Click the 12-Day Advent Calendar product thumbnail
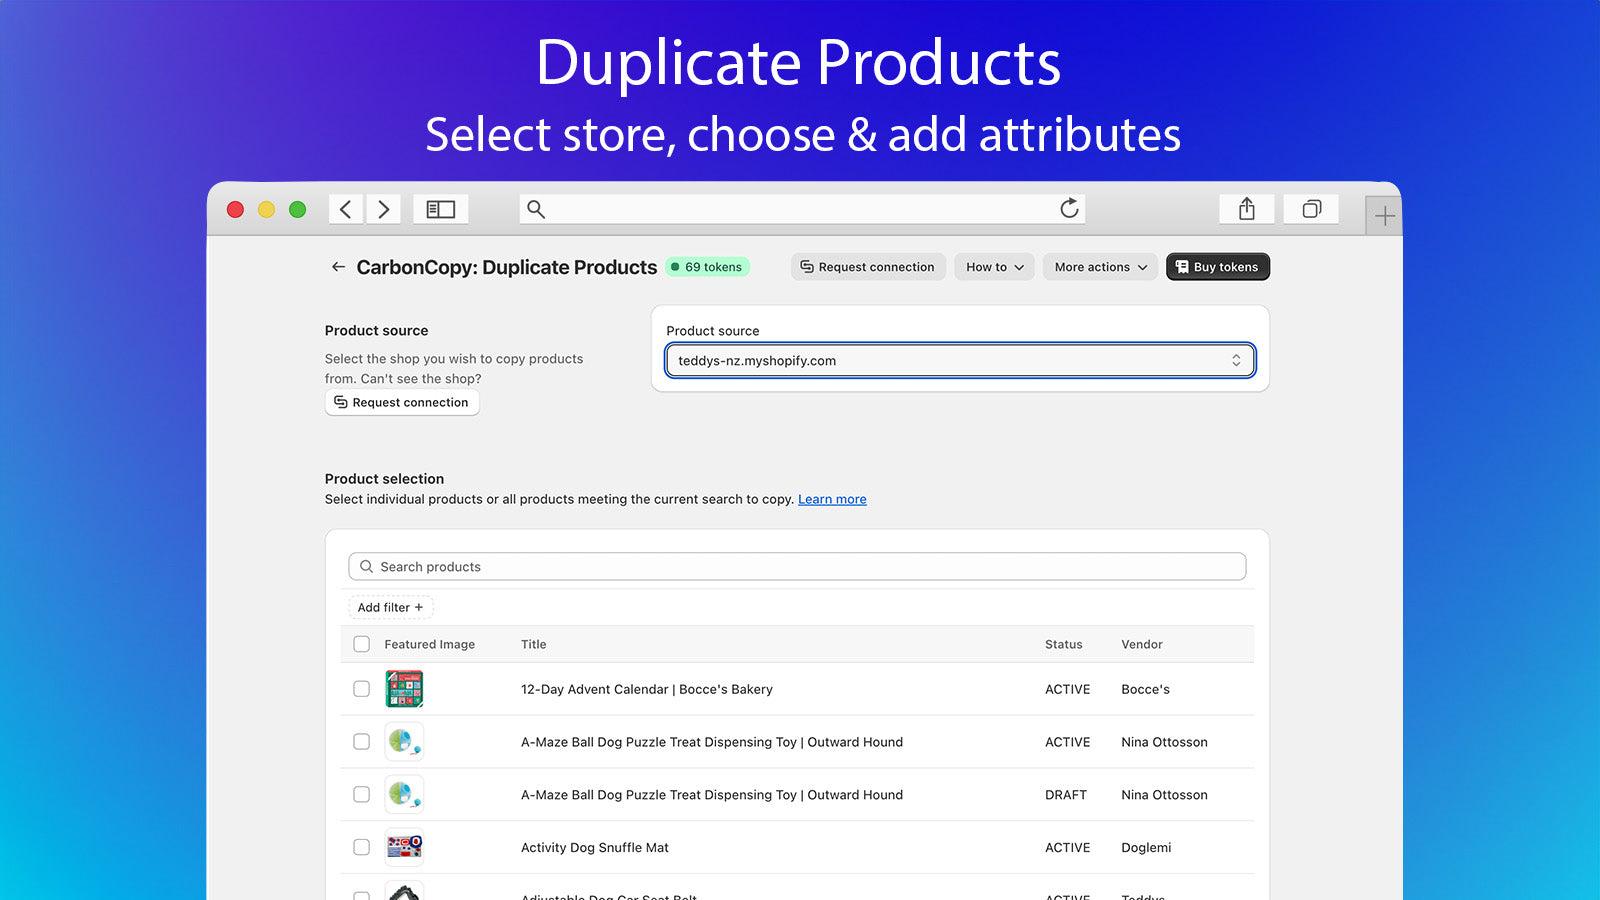 [x=405, y=689]
